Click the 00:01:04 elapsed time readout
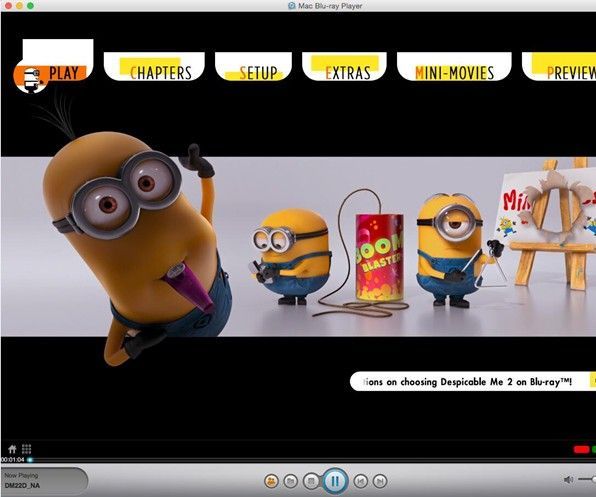 [13, 460]
